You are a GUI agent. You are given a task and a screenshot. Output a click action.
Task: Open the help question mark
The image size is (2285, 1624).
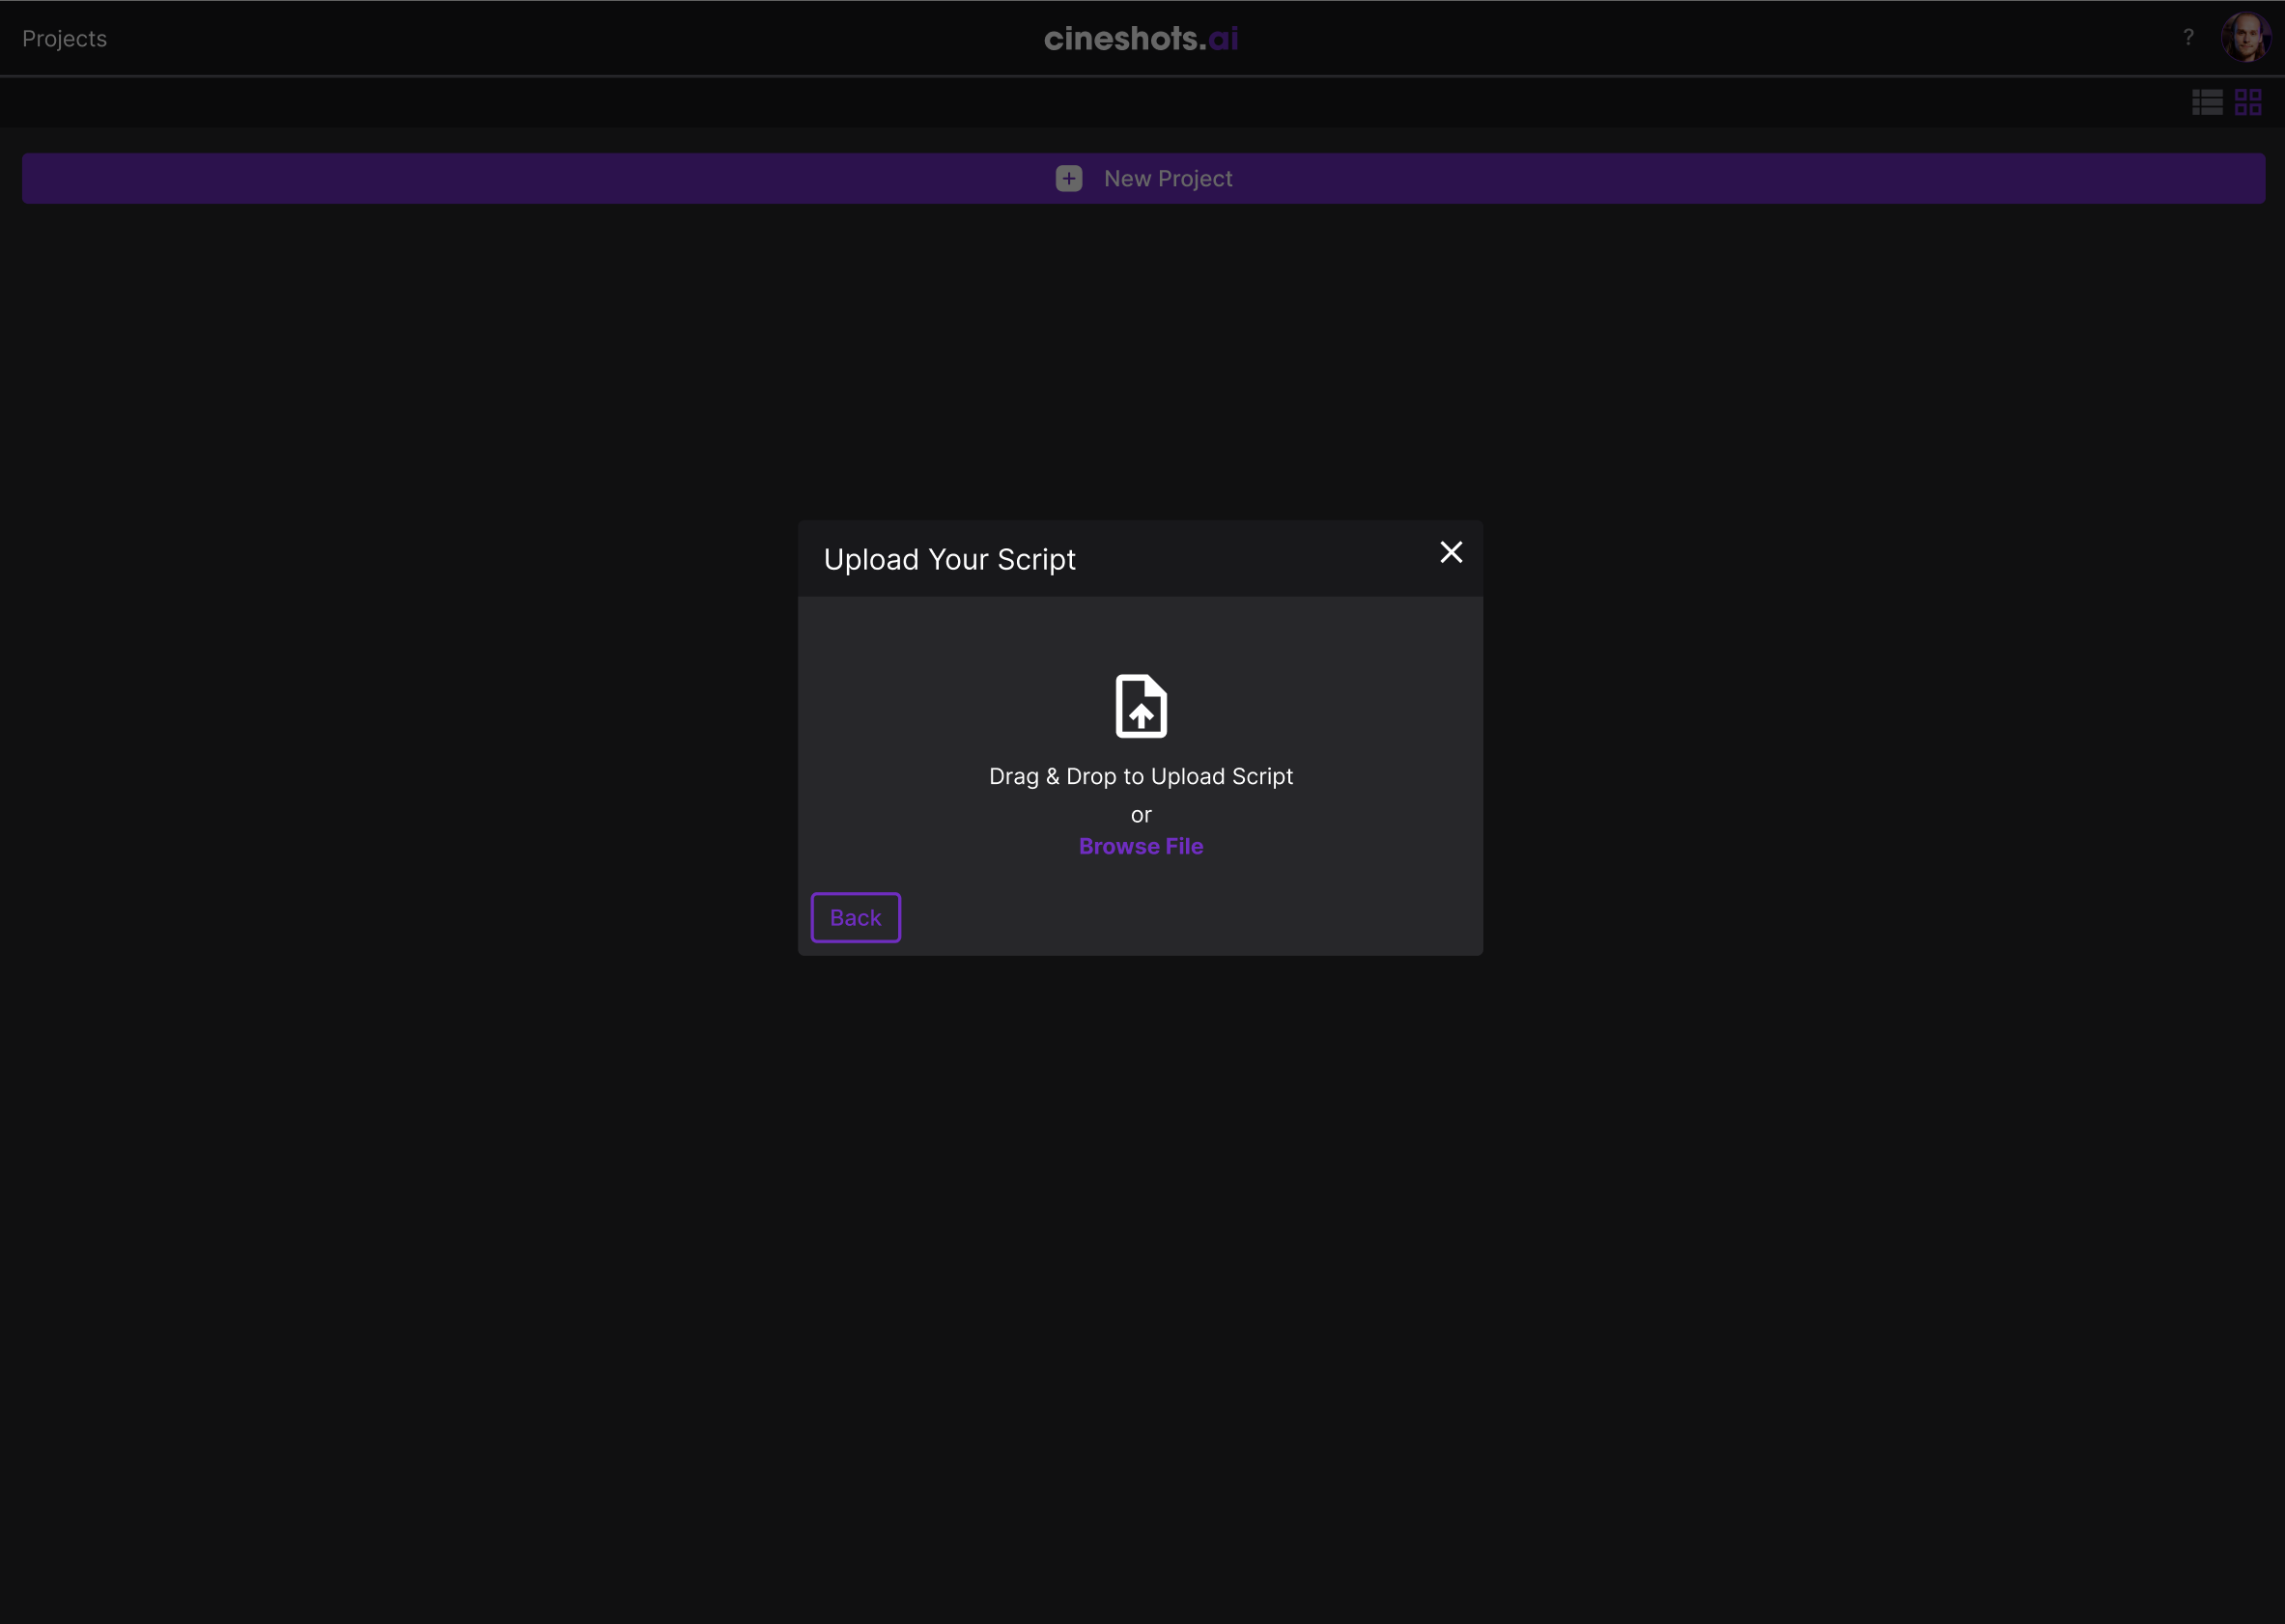(x=2190, y=37)
